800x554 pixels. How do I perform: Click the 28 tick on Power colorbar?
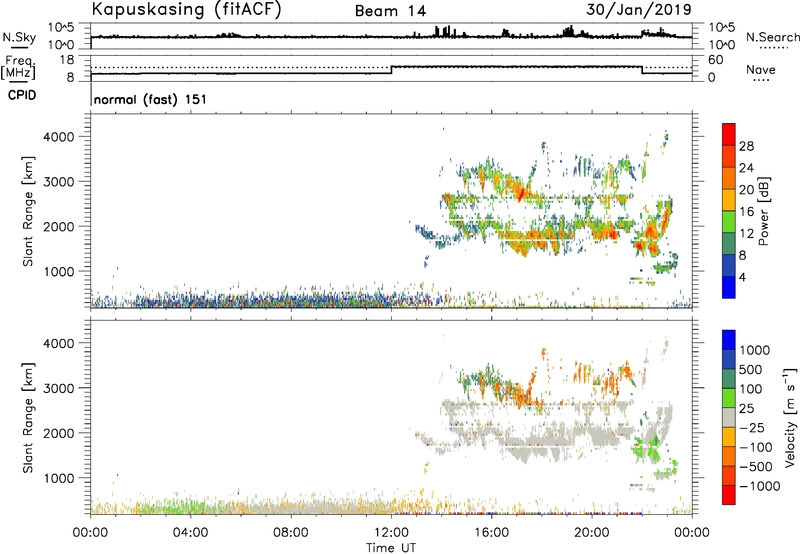click(746, 146)
